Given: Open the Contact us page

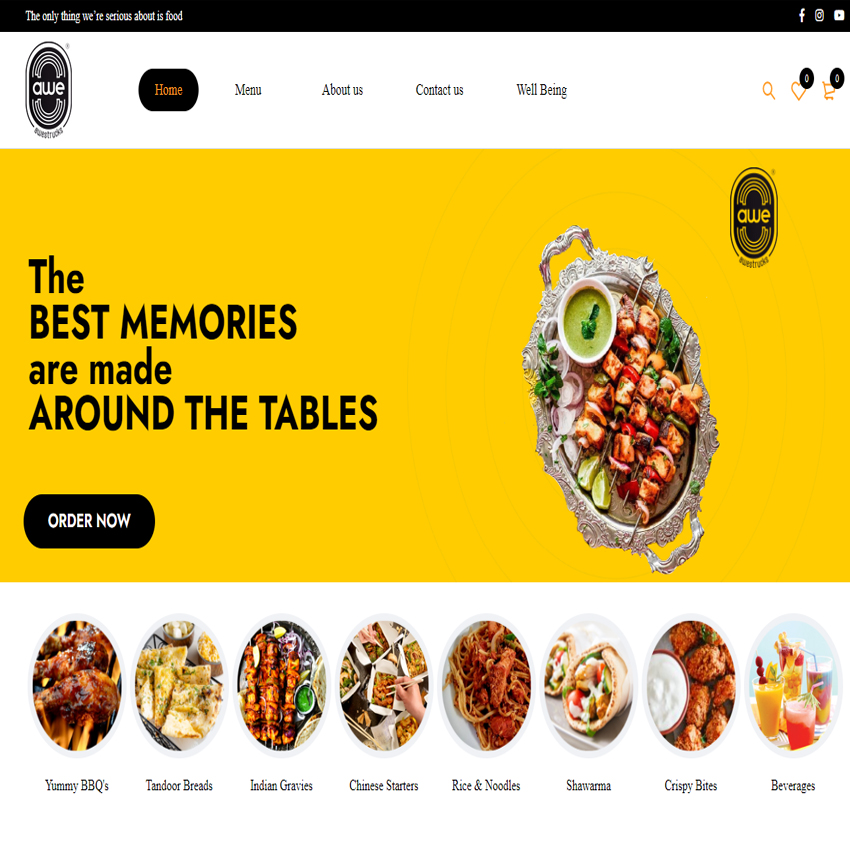Looking at the screenshot, I should (439, 90).
